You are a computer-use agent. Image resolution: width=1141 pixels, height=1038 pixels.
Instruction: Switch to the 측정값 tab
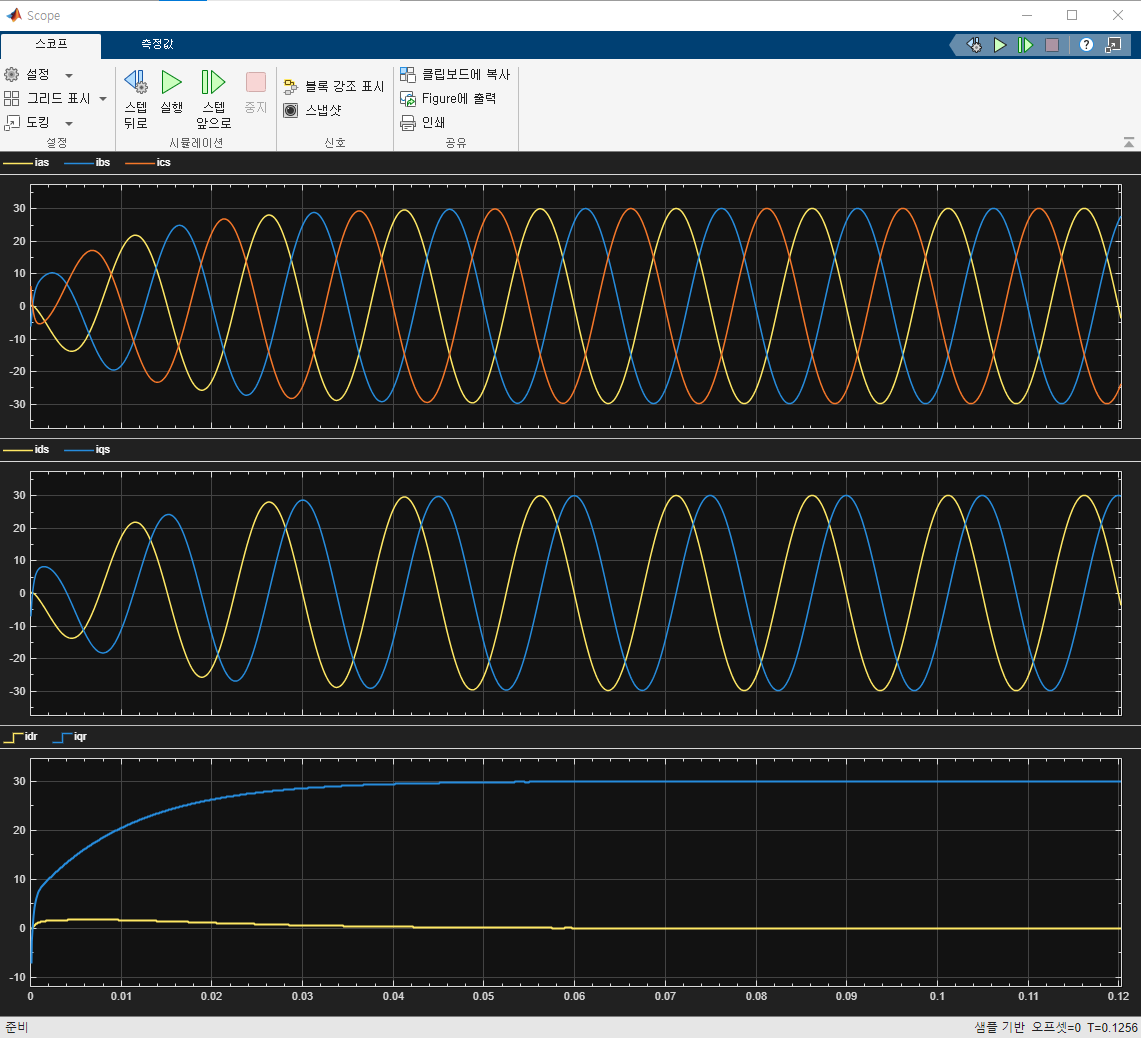(x=157, y=45)
